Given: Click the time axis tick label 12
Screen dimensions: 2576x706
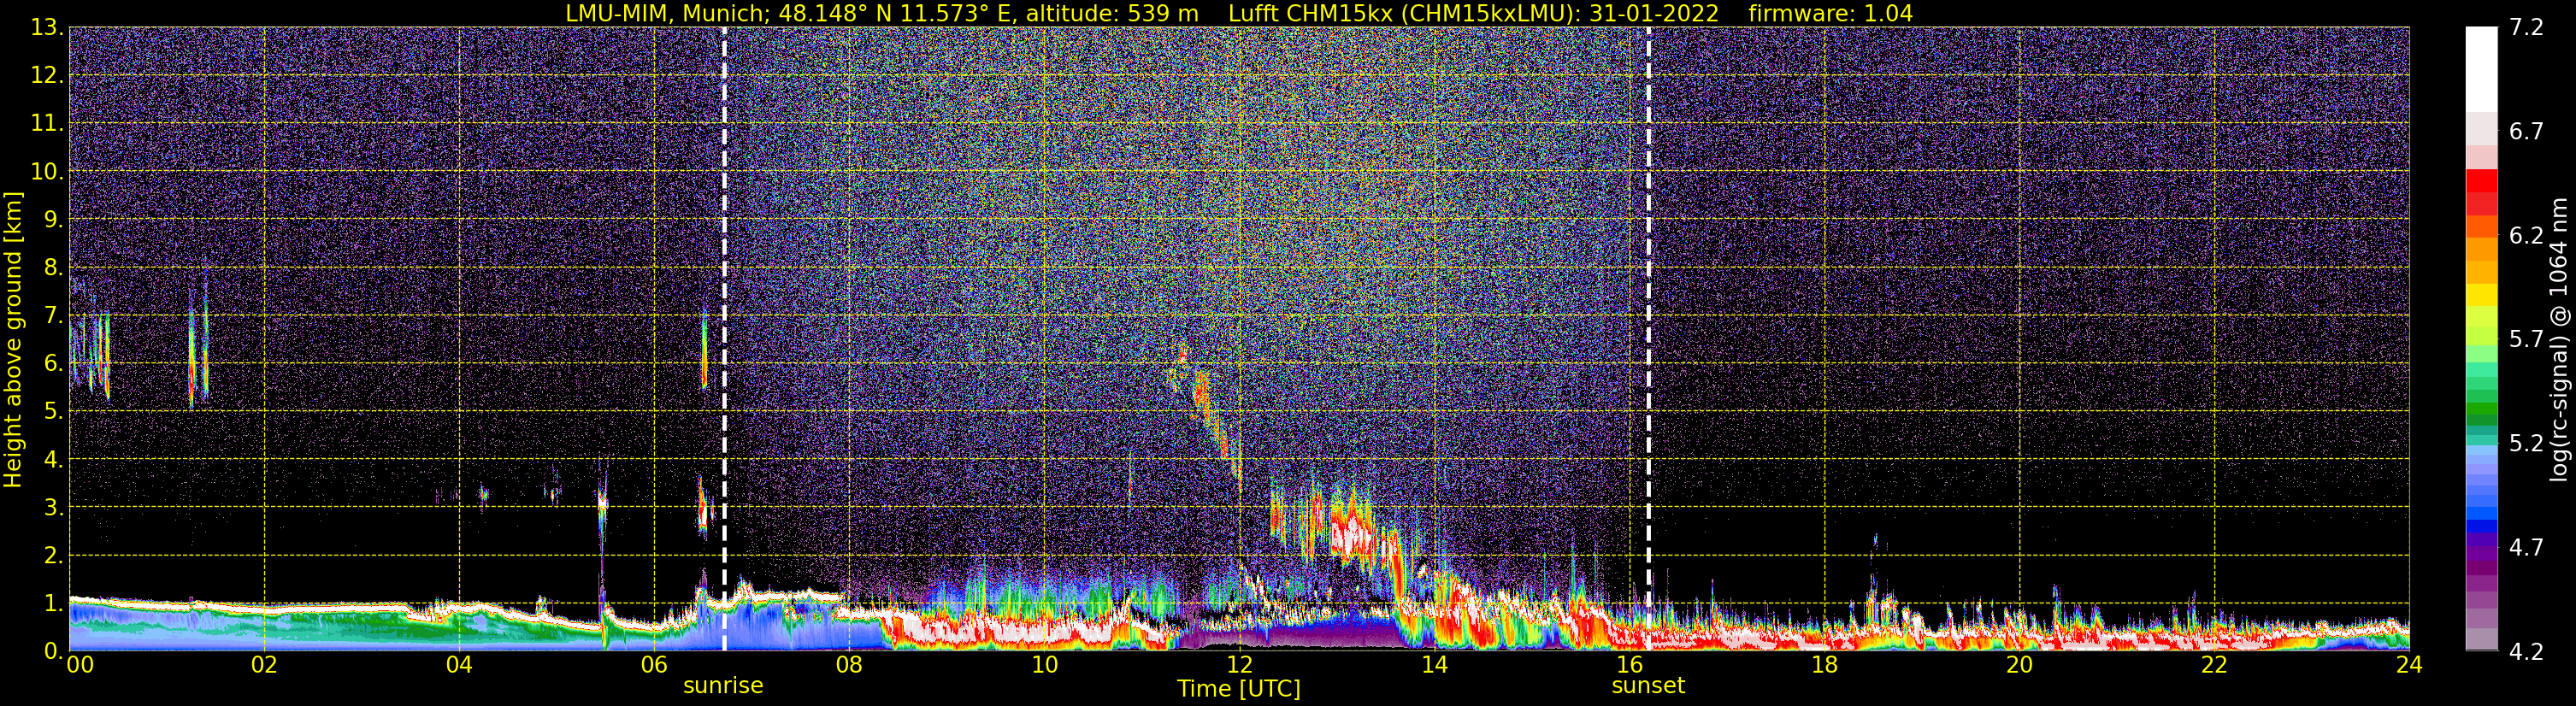Looking at the screenshot, I should point(1239,665).
